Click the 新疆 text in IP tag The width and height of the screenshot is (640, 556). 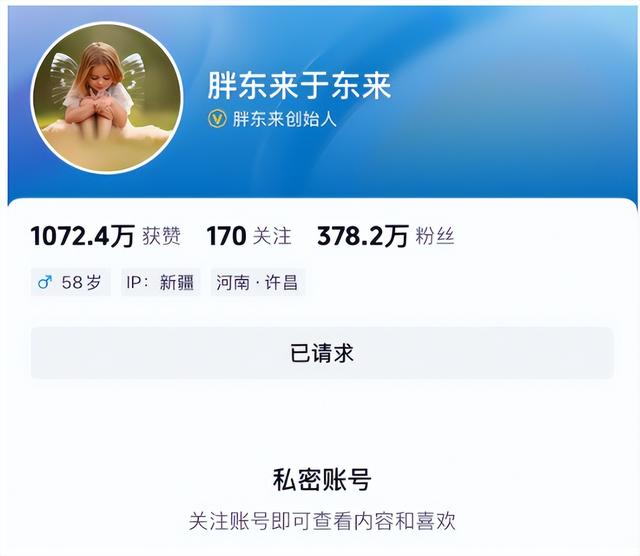176,282
